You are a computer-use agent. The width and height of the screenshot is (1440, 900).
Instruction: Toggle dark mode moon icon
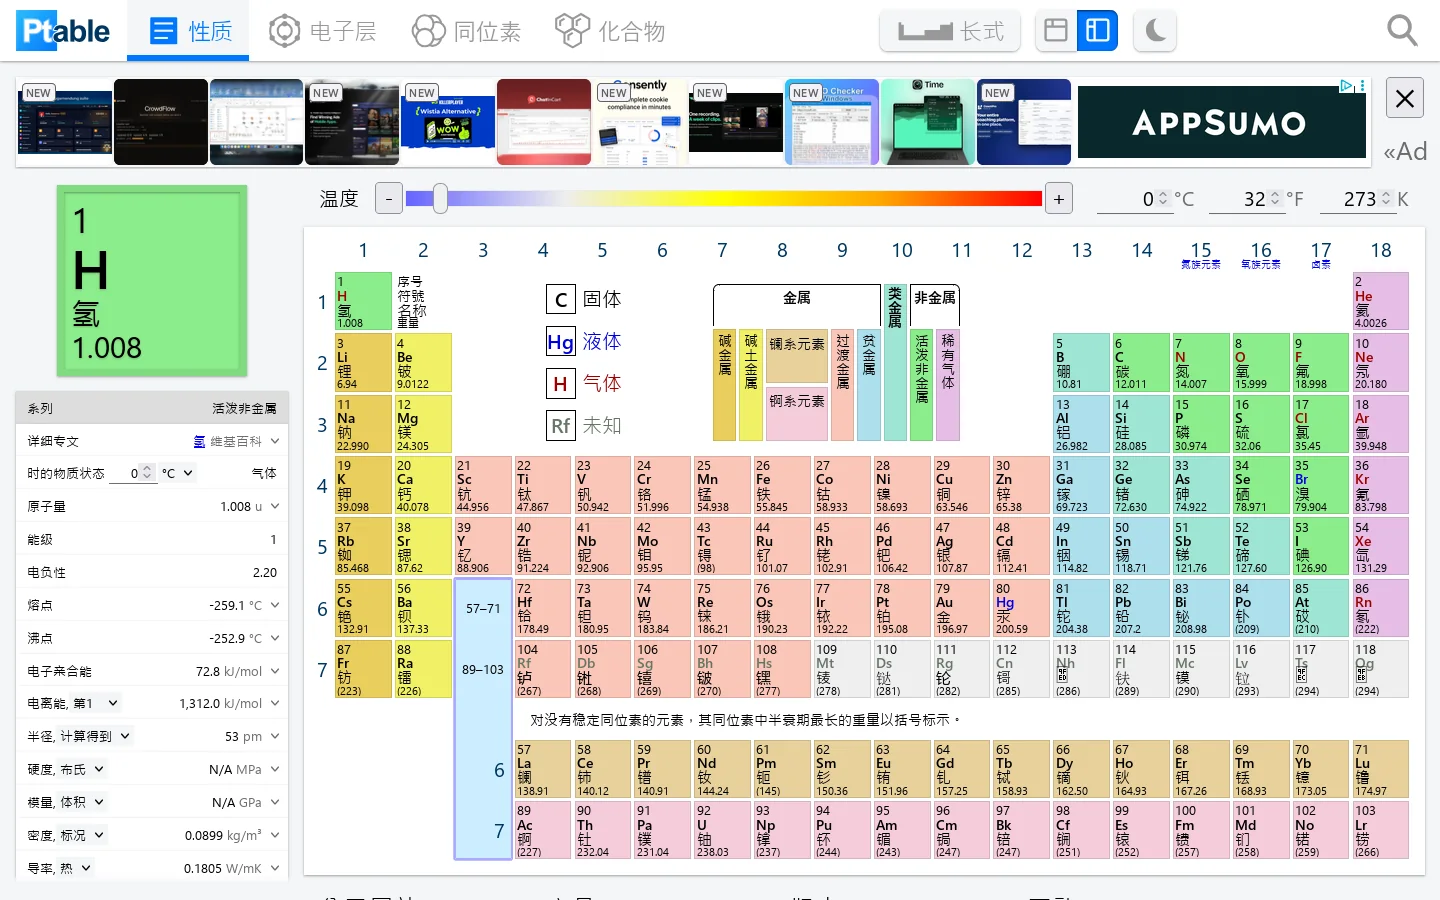coord(1155,31)
